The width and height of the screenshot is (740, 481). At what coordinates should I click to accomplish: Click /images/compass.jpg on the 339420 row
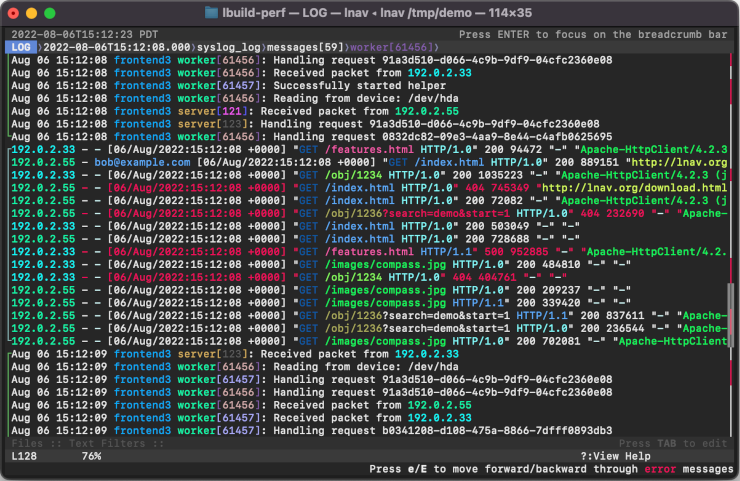point(386,303)
